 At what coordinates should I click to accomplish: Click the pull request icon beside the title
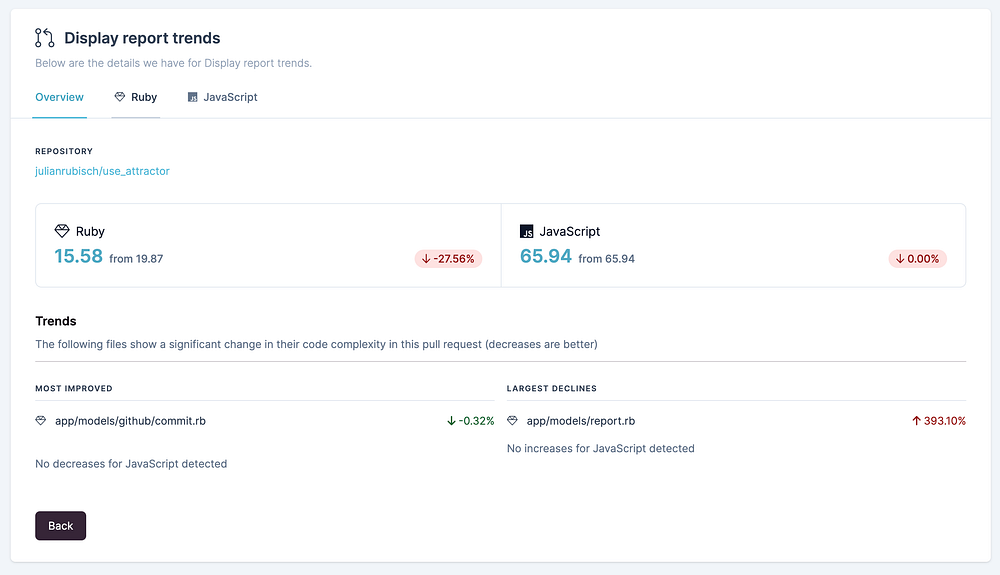click(45, 38)
